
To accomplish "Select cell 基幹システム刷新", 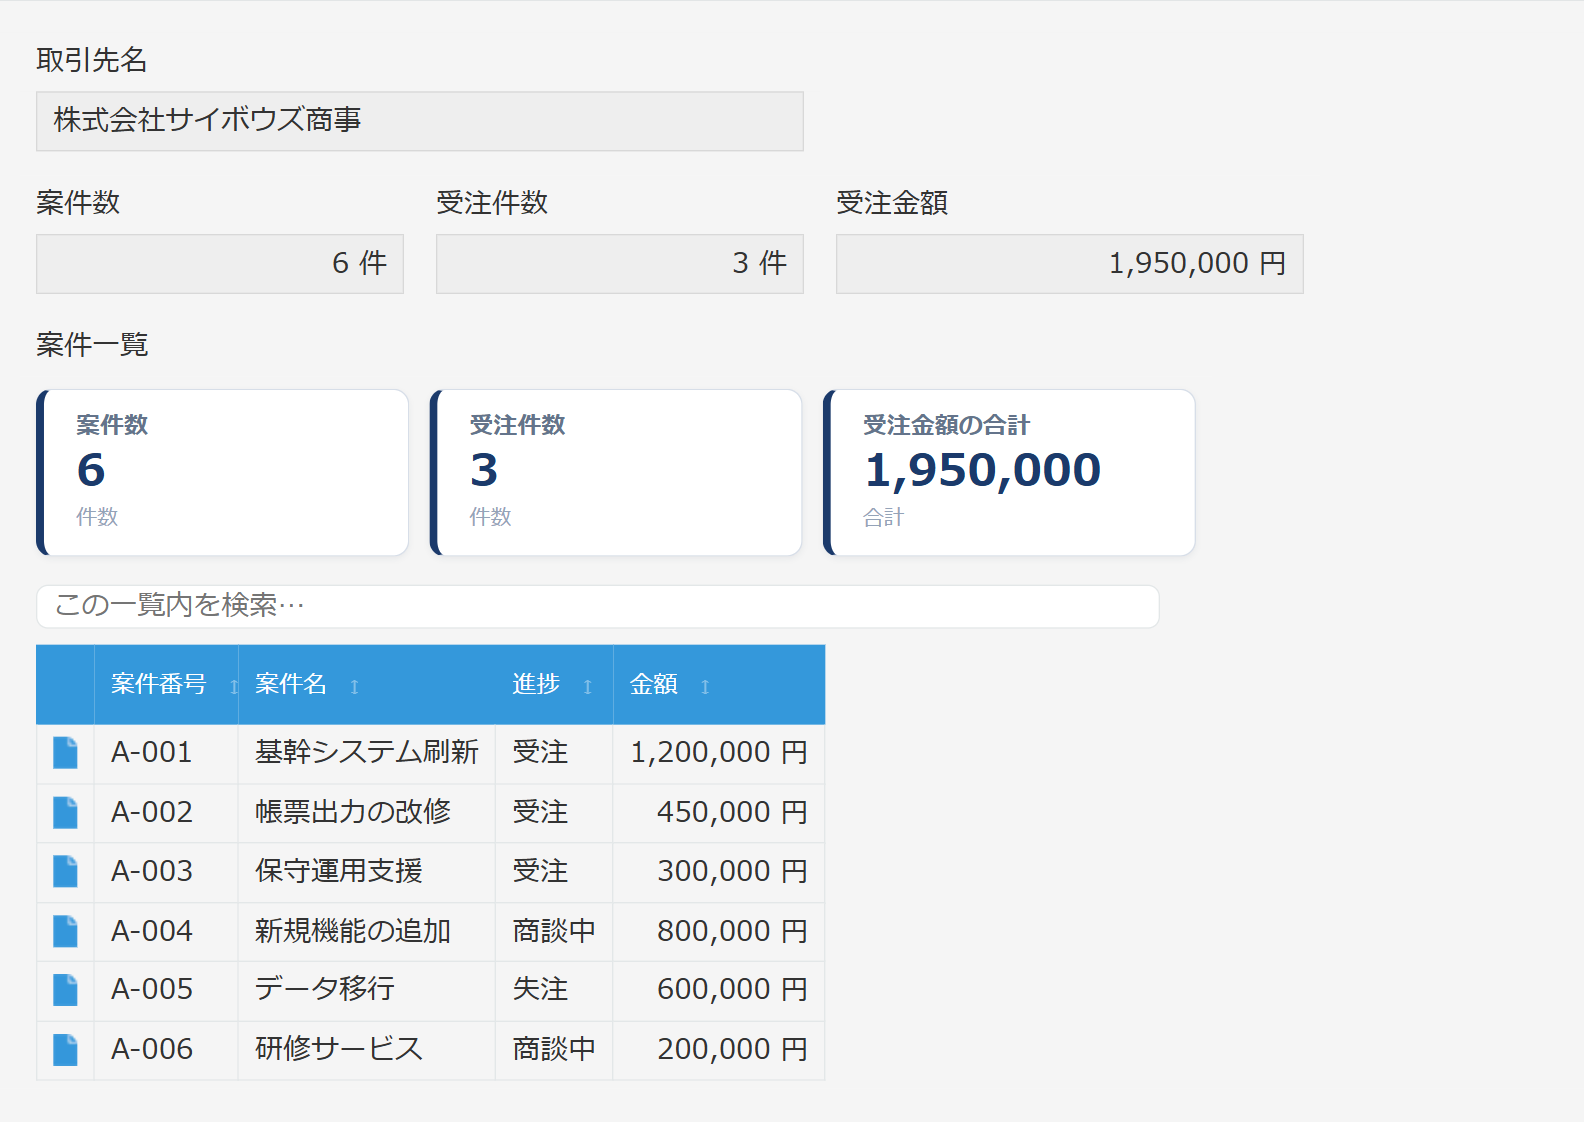I will pyautogui.click(x=367, y=753).
